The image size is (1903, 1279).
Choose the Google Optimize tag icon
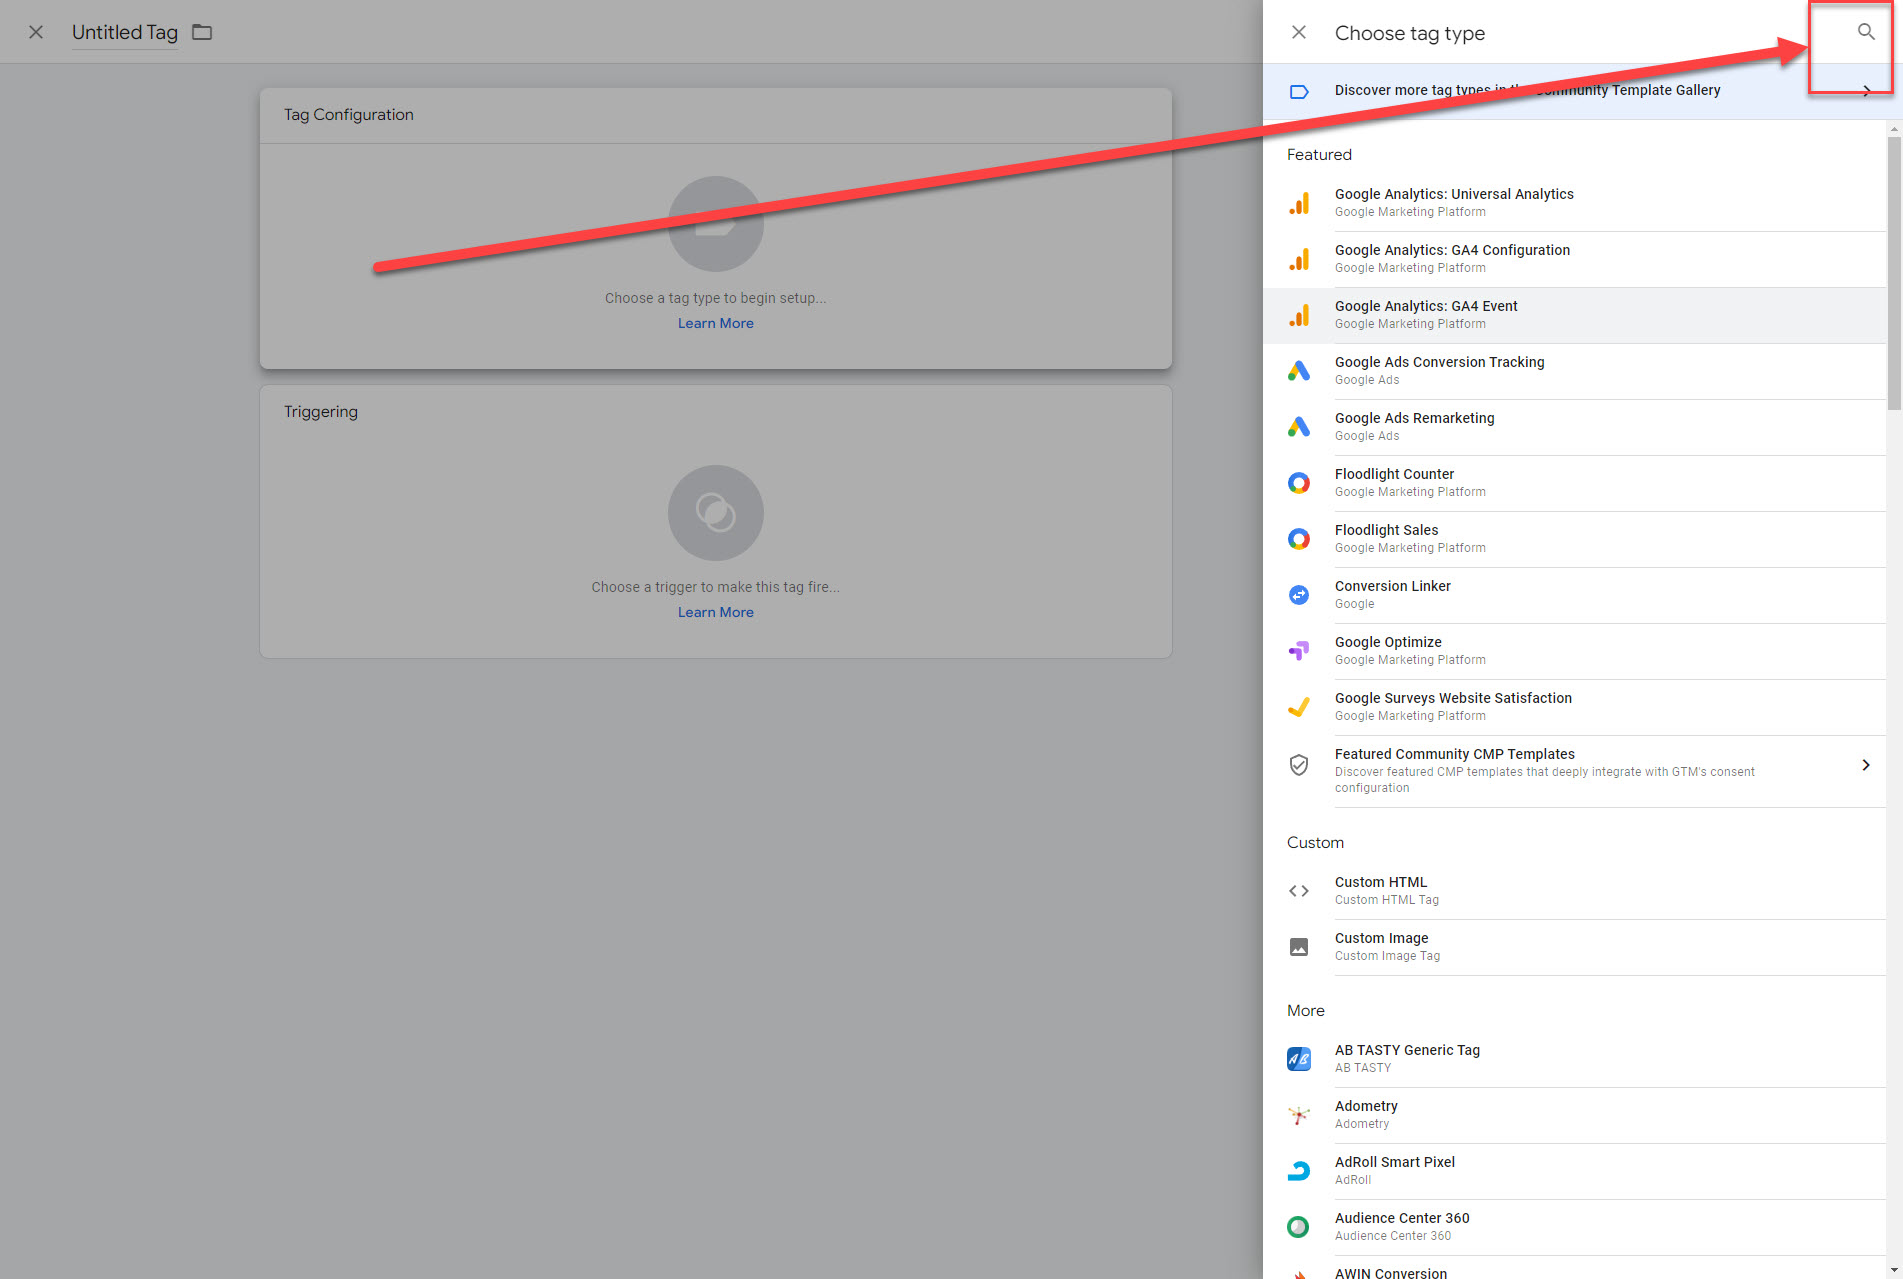[x=1298, y=651]
